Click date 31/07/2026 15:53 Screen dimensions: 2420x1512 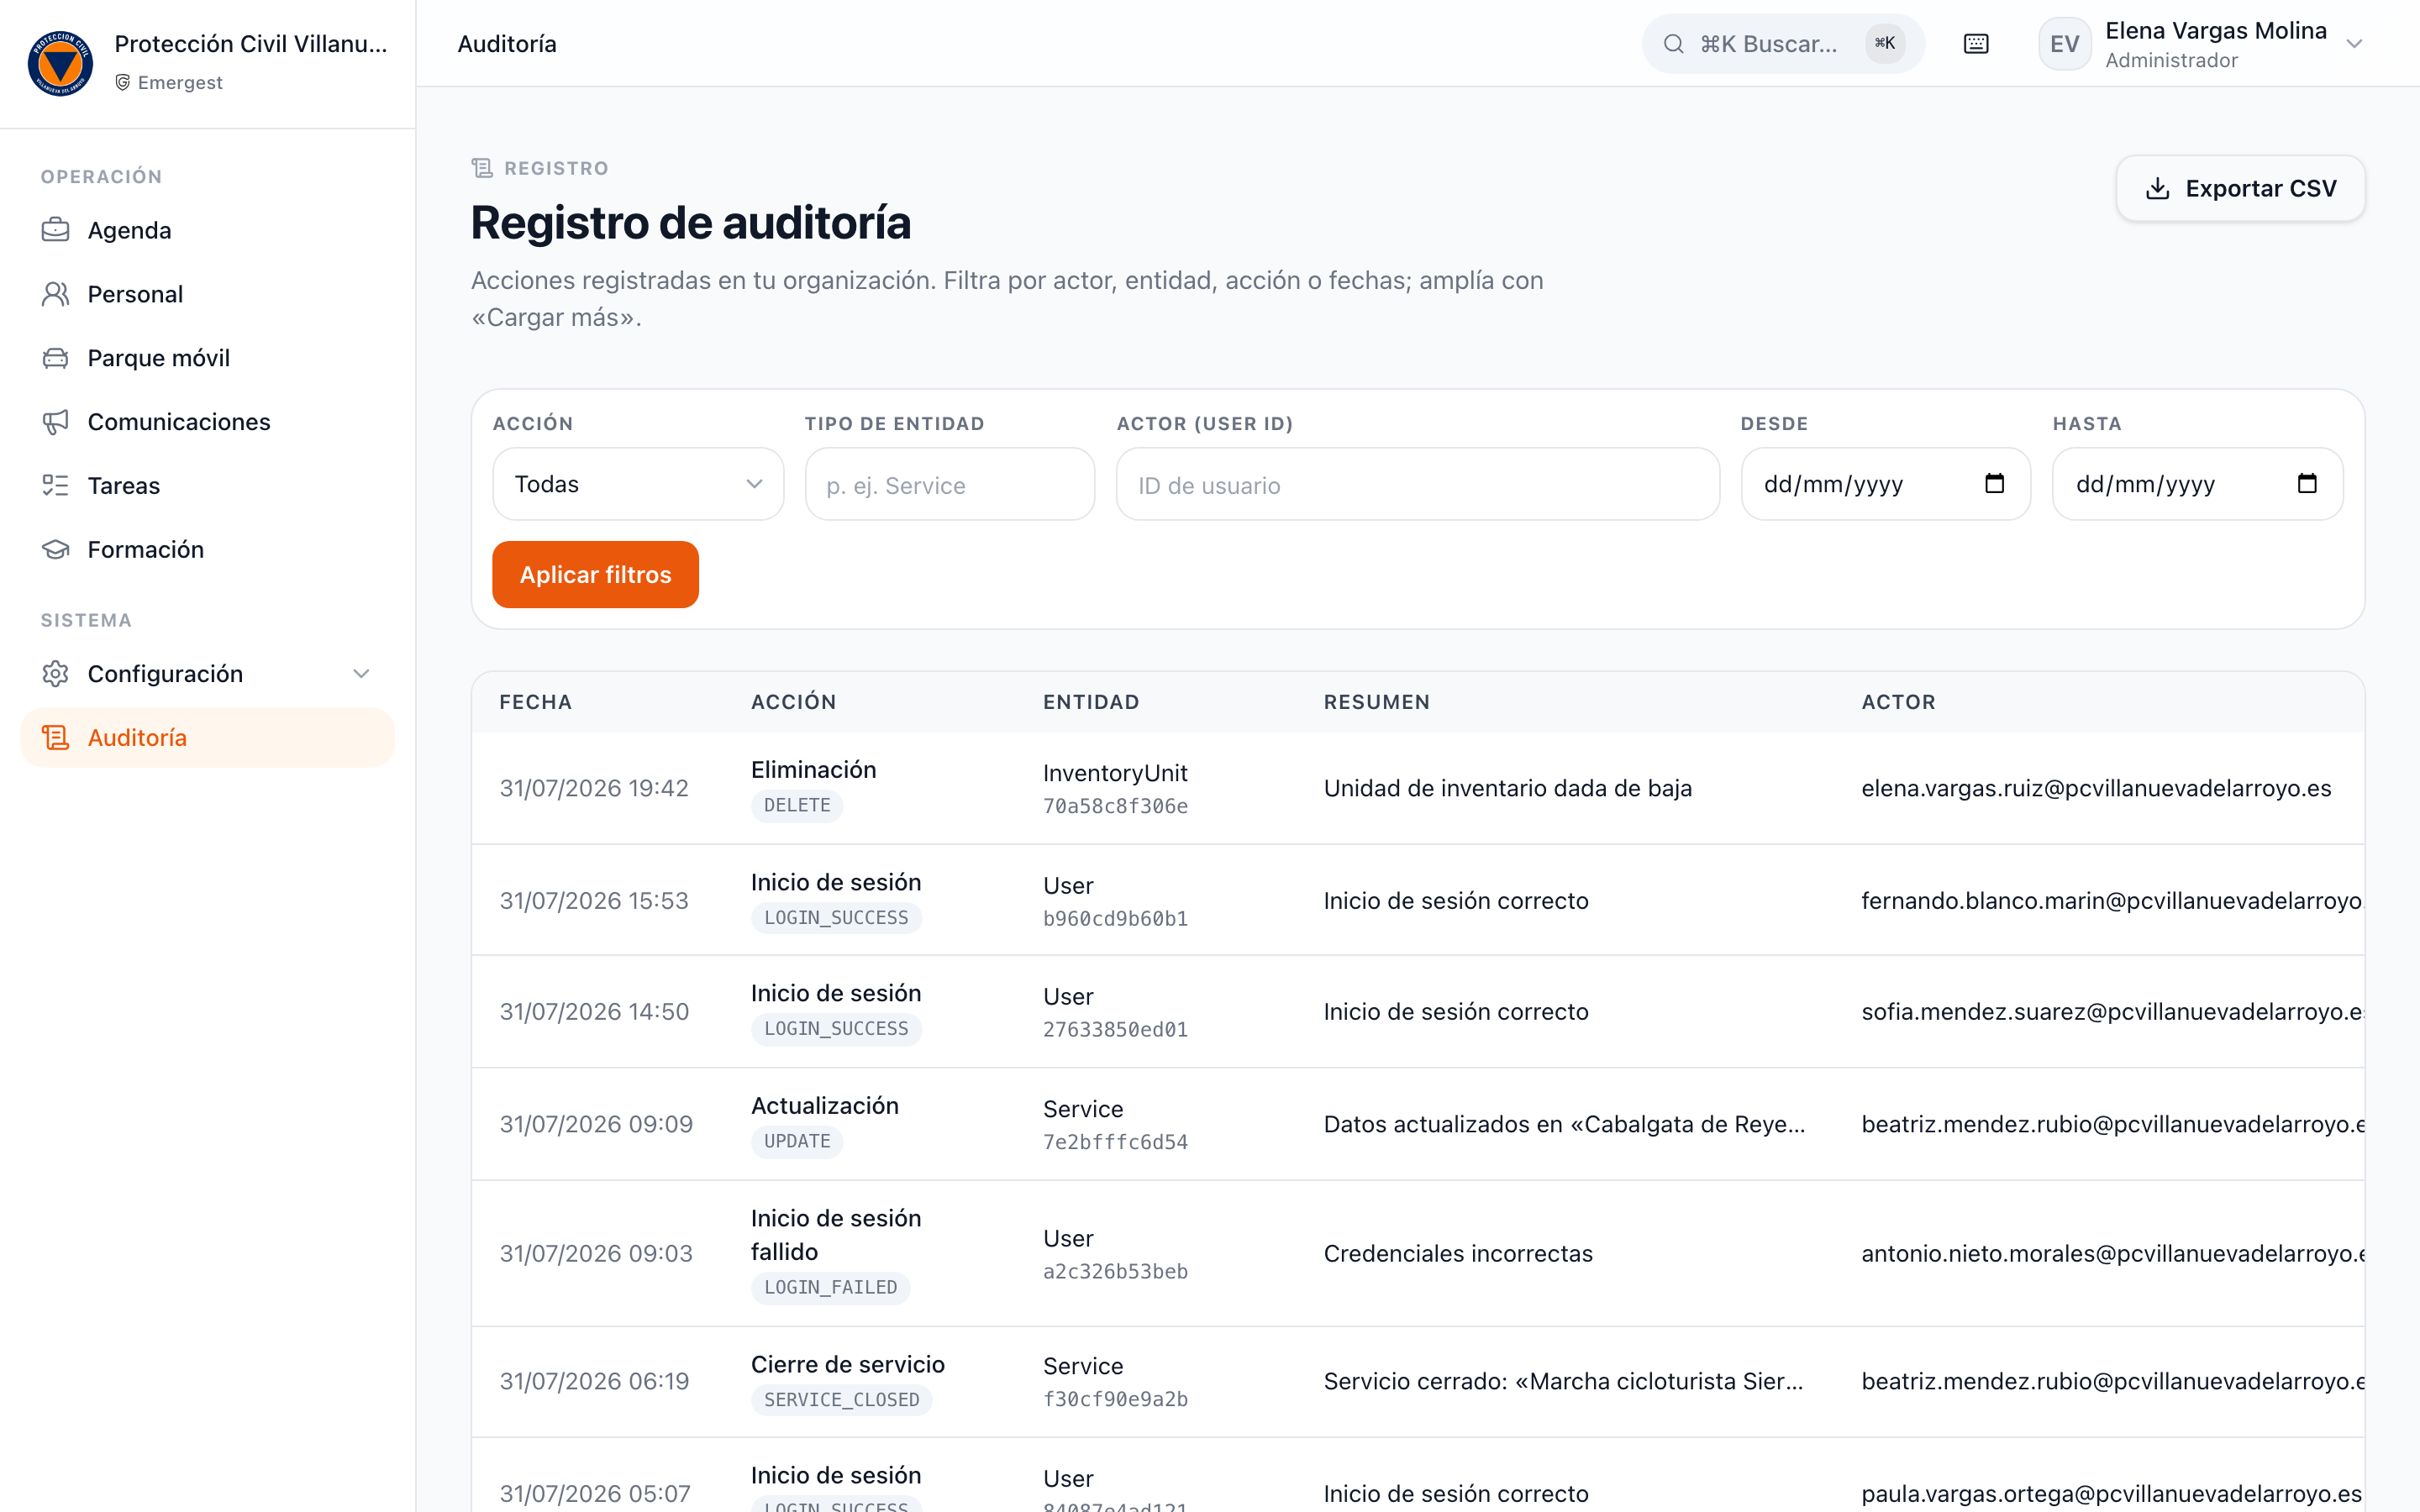[x=594, y=900]
